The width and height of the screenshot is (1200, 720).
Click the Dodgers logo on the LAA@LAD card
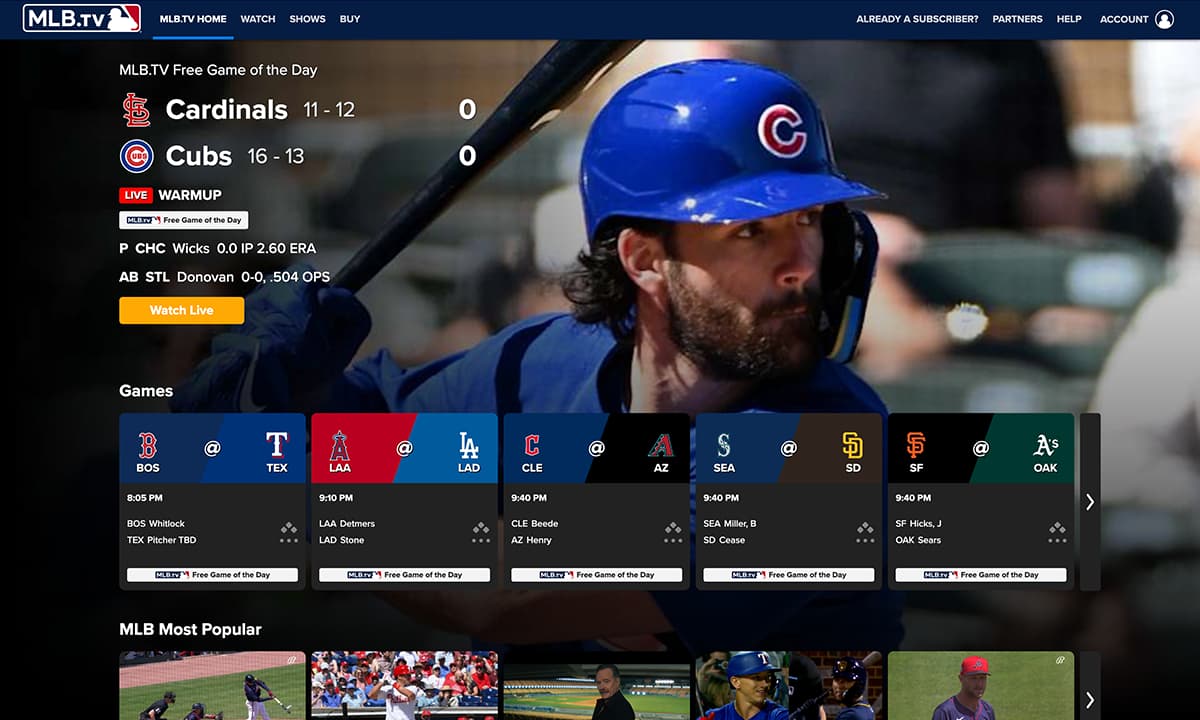pos(469,447)
